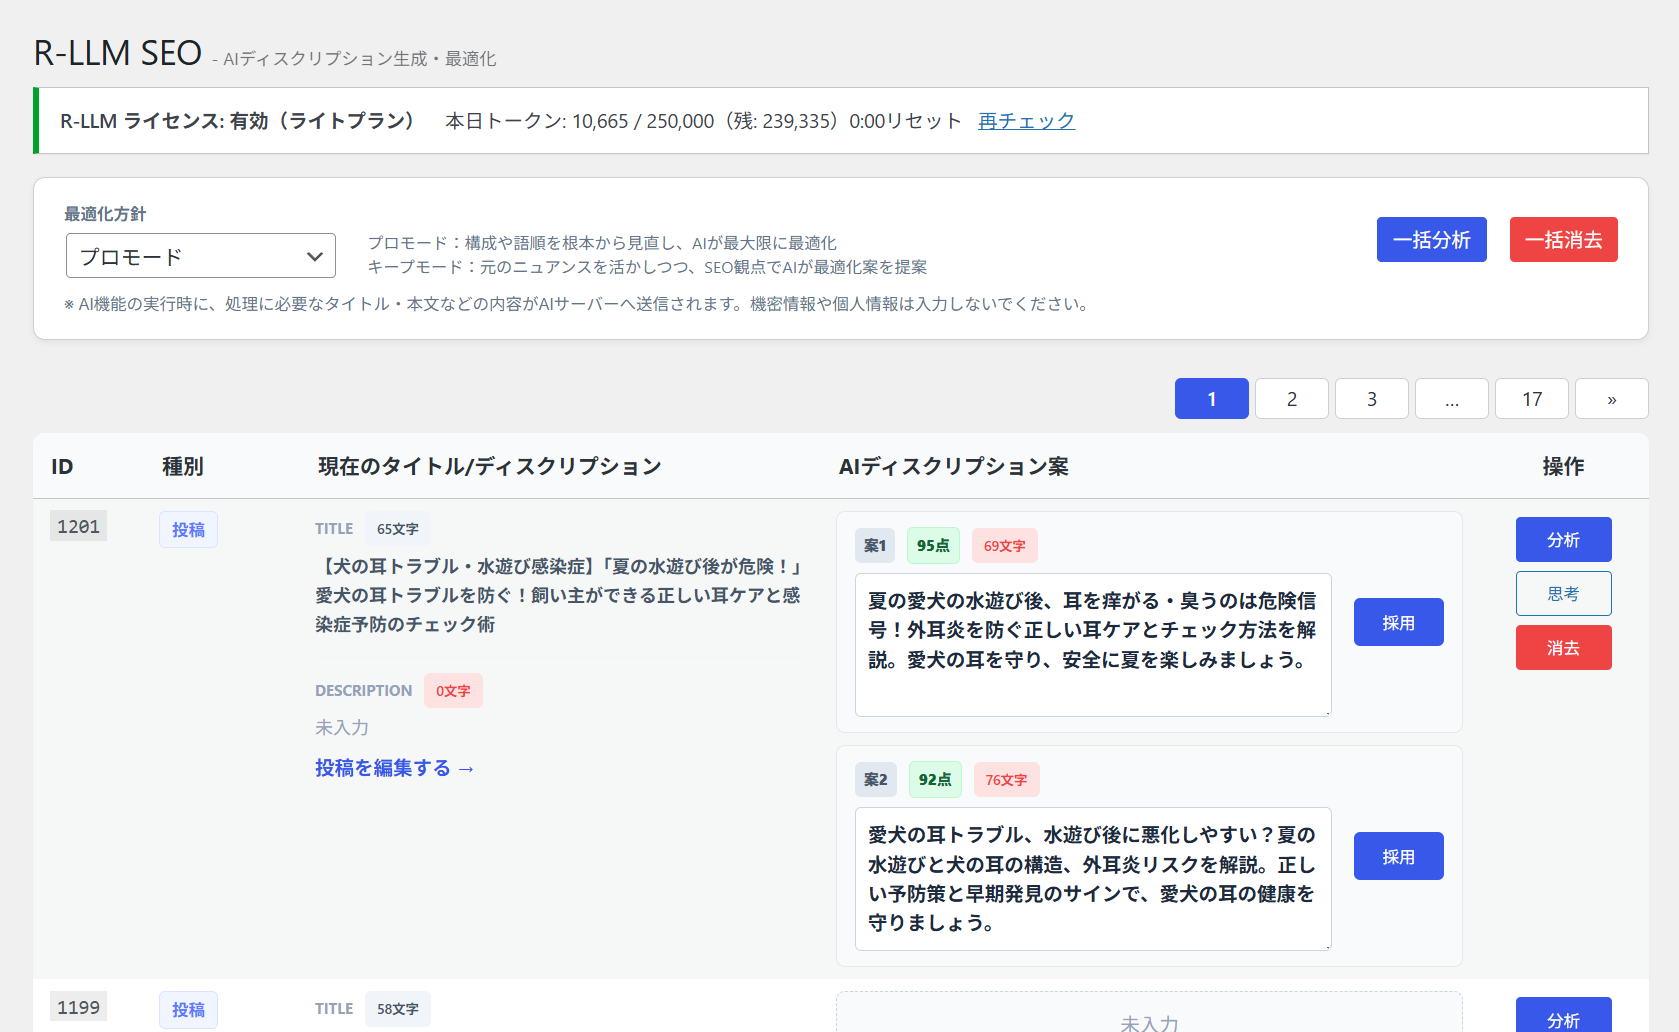Viewport: 1679px width, 1032px height.
Task: Jump to the last page 17
Action: (x=1531, y=398)
